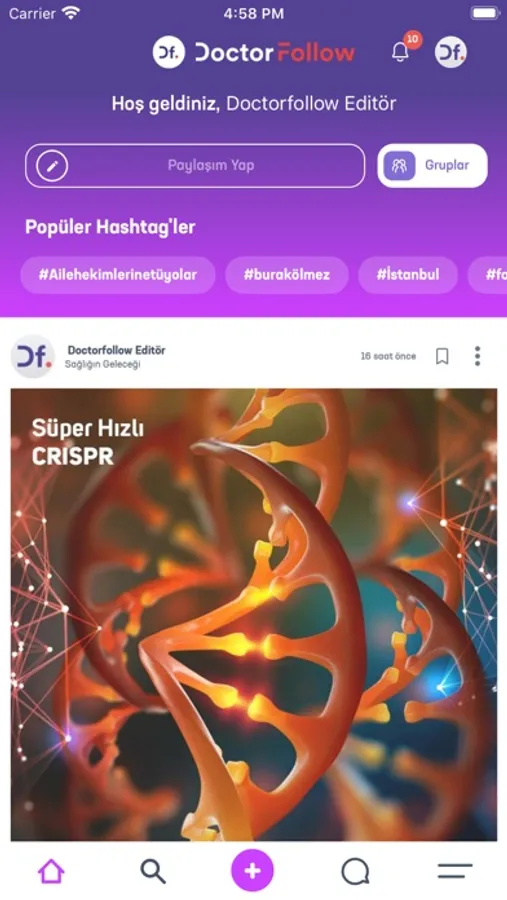507x900 pixels.
Task: Open the Gruplar button
Action: pyautogui.click(x=432, y=165)
